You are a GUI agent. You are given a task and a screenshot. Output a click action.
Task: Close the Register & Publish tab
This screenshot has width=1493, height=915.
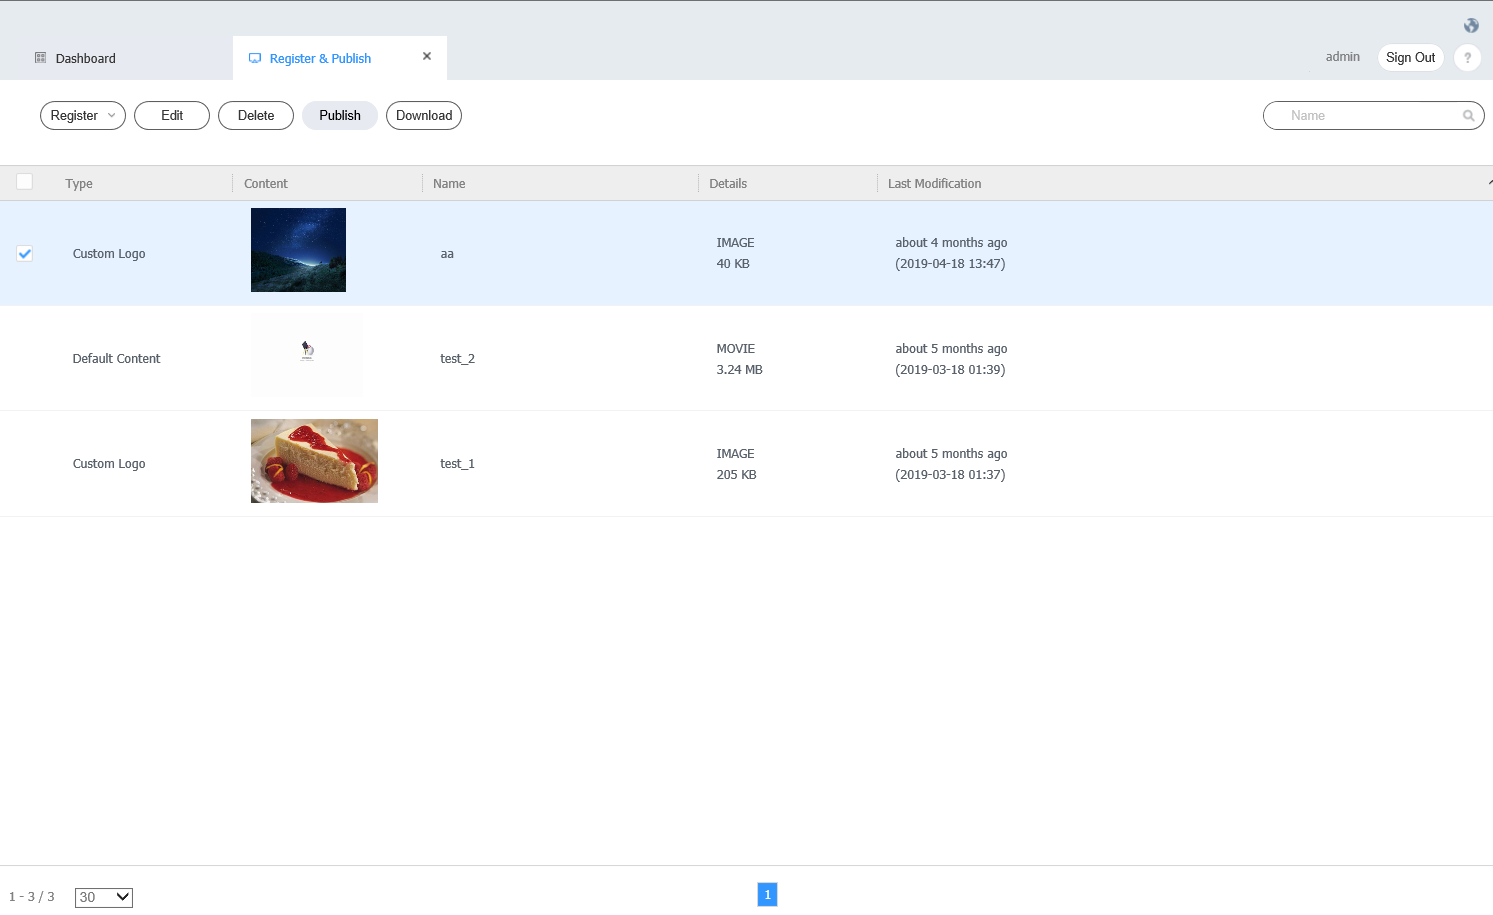point(427,57)
